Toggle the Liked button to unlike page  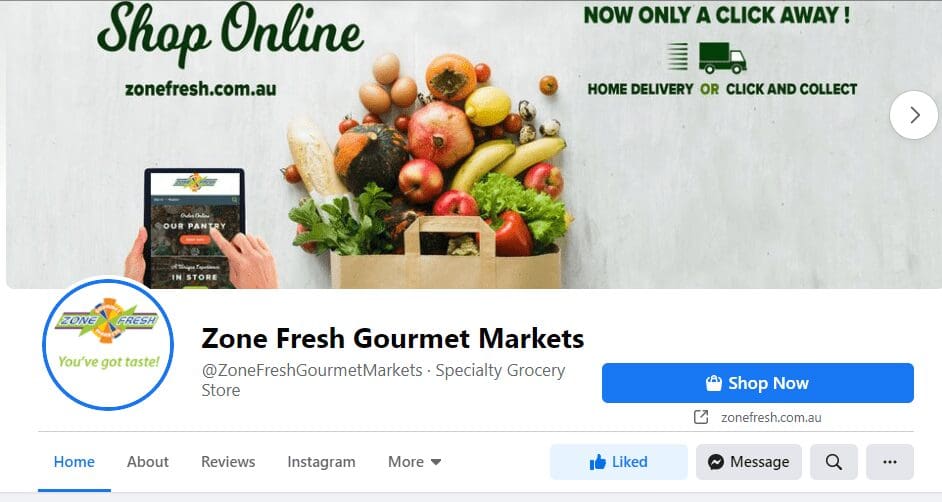coord(619,462)
